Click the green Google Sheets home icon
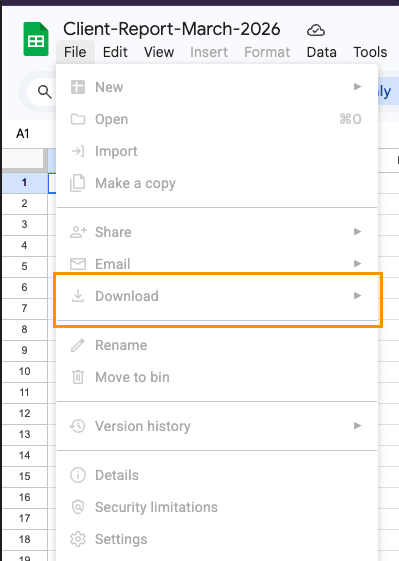Image resolution: width=399 pixels, height=561 pixels. (x=36, y=39)
